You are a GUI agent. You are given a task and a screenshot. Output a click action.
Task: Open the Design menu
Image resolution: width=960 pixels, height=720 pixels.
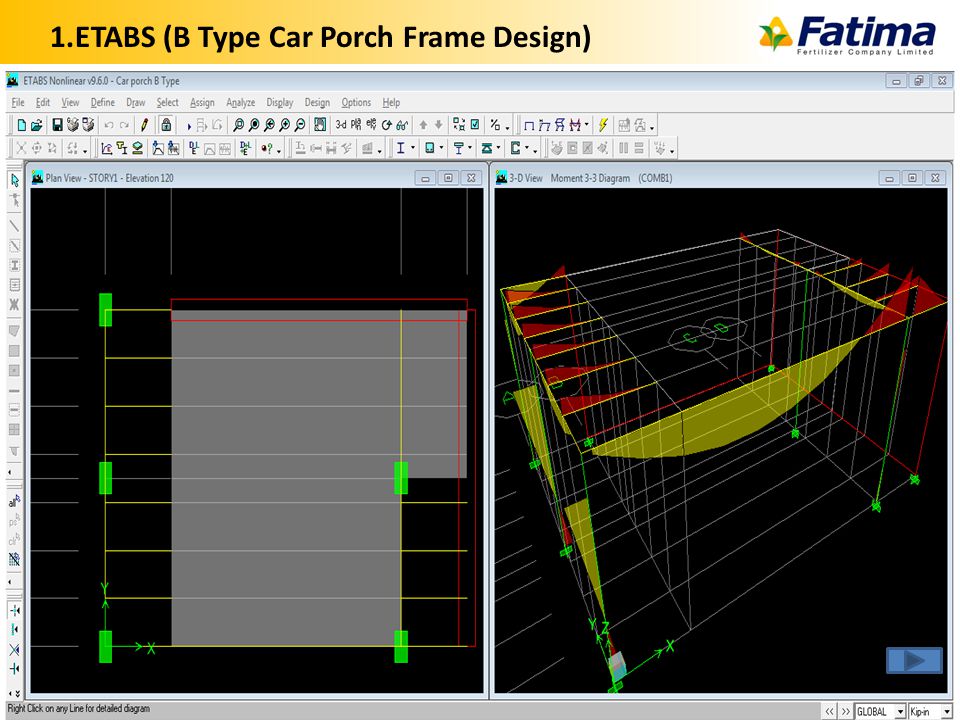(317, 102)
